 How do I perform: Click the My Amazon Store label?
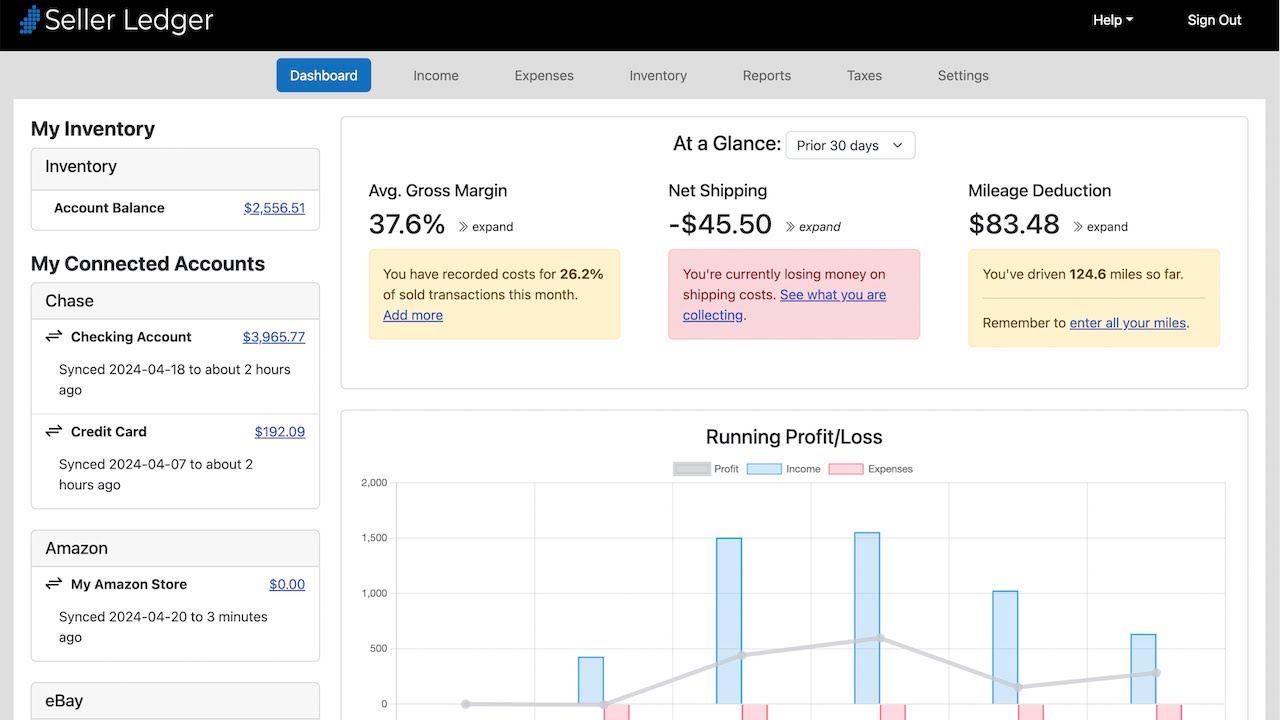(x=129, y=584)
